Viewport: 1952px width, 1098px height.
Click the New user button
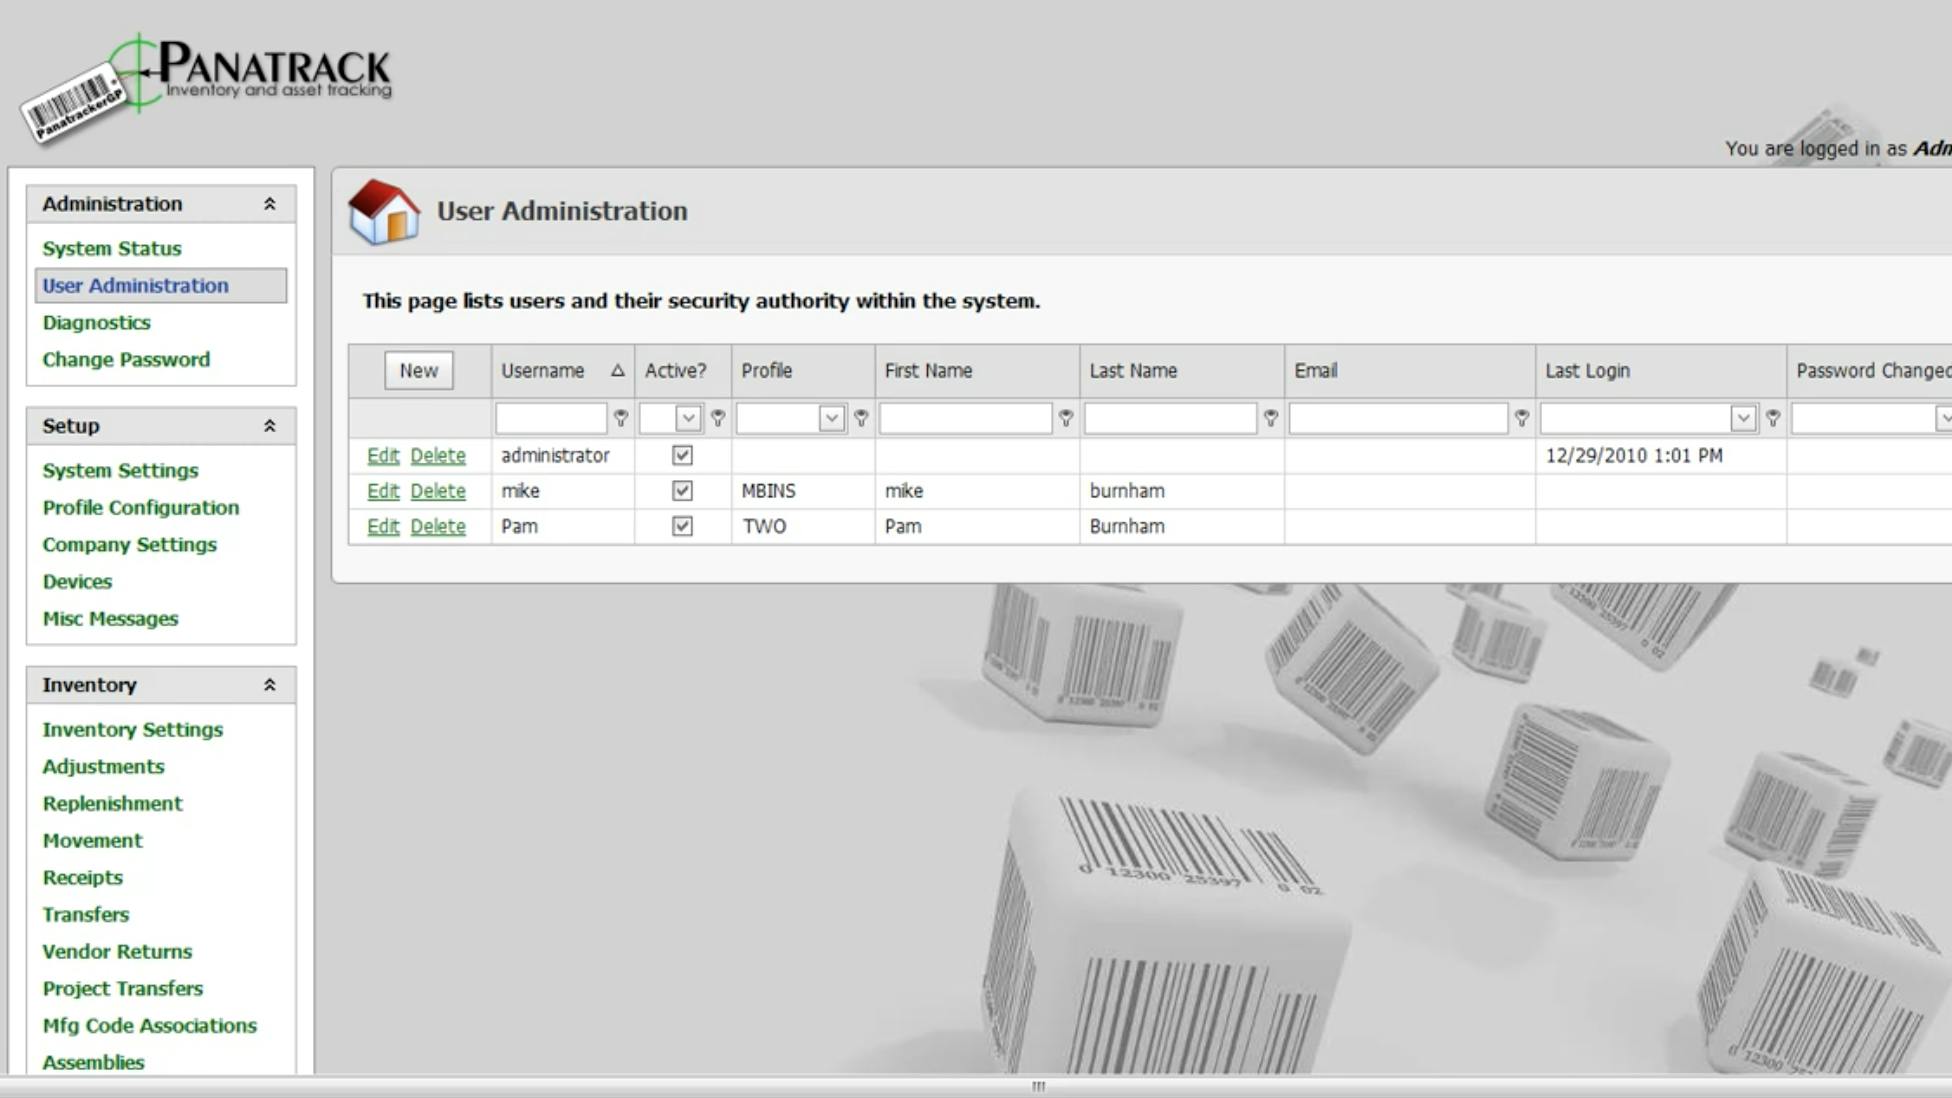(x=418, y=371)
